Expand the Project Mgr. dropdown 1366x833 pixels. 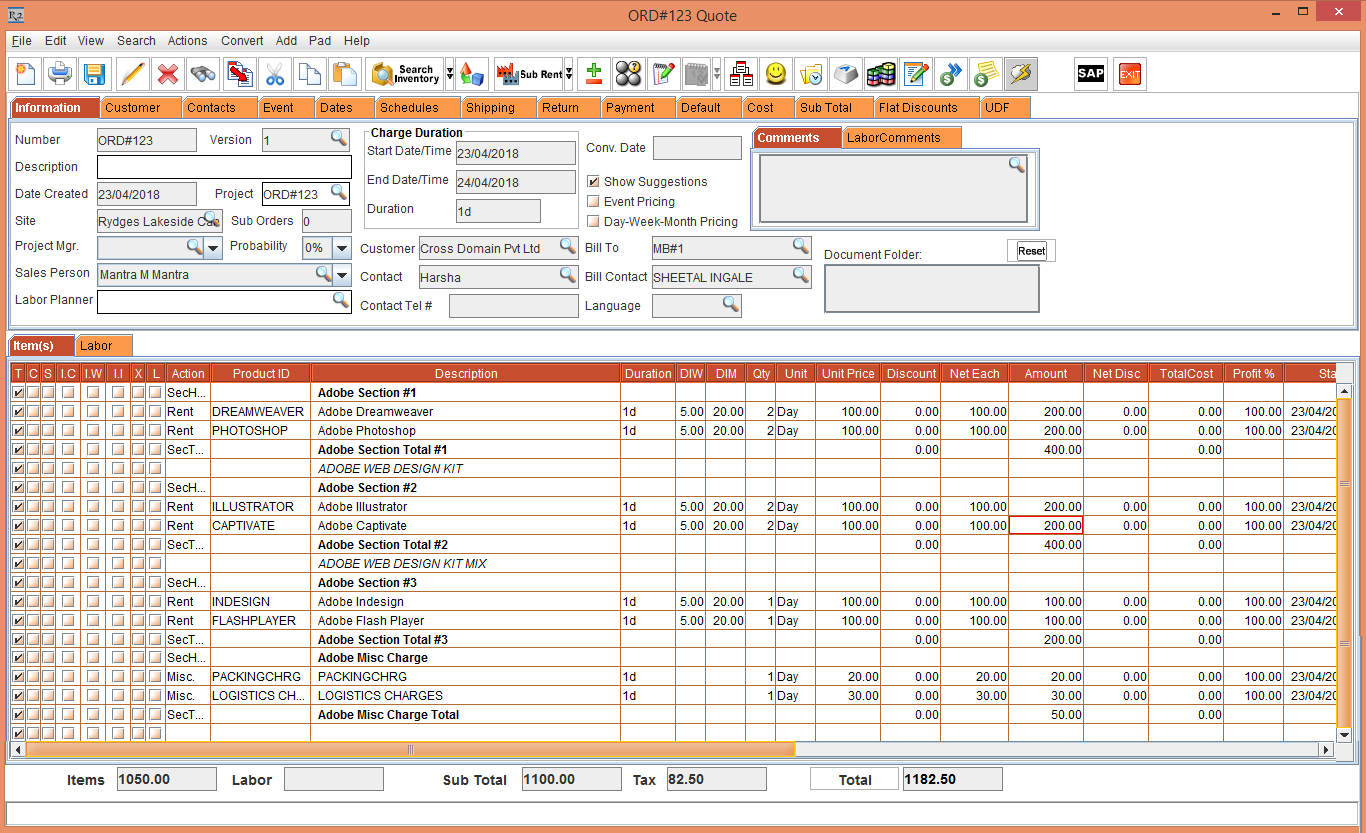213,247
